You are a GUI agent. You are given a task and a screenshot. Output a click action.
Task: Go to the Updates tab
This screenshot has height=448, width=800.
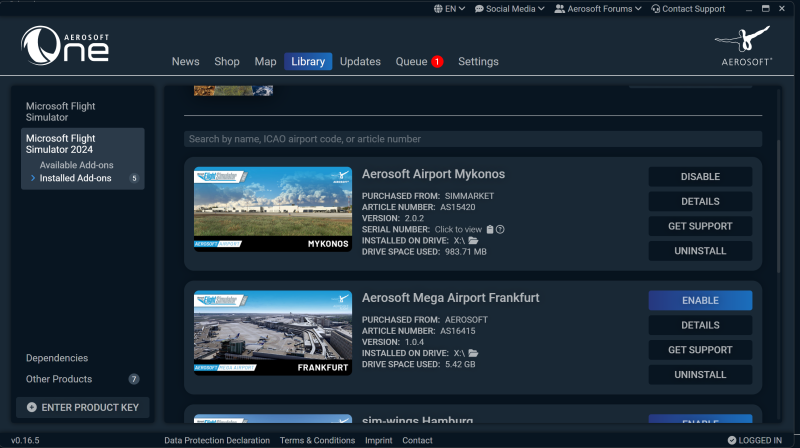pyautogui.click(x=360, y=62)
